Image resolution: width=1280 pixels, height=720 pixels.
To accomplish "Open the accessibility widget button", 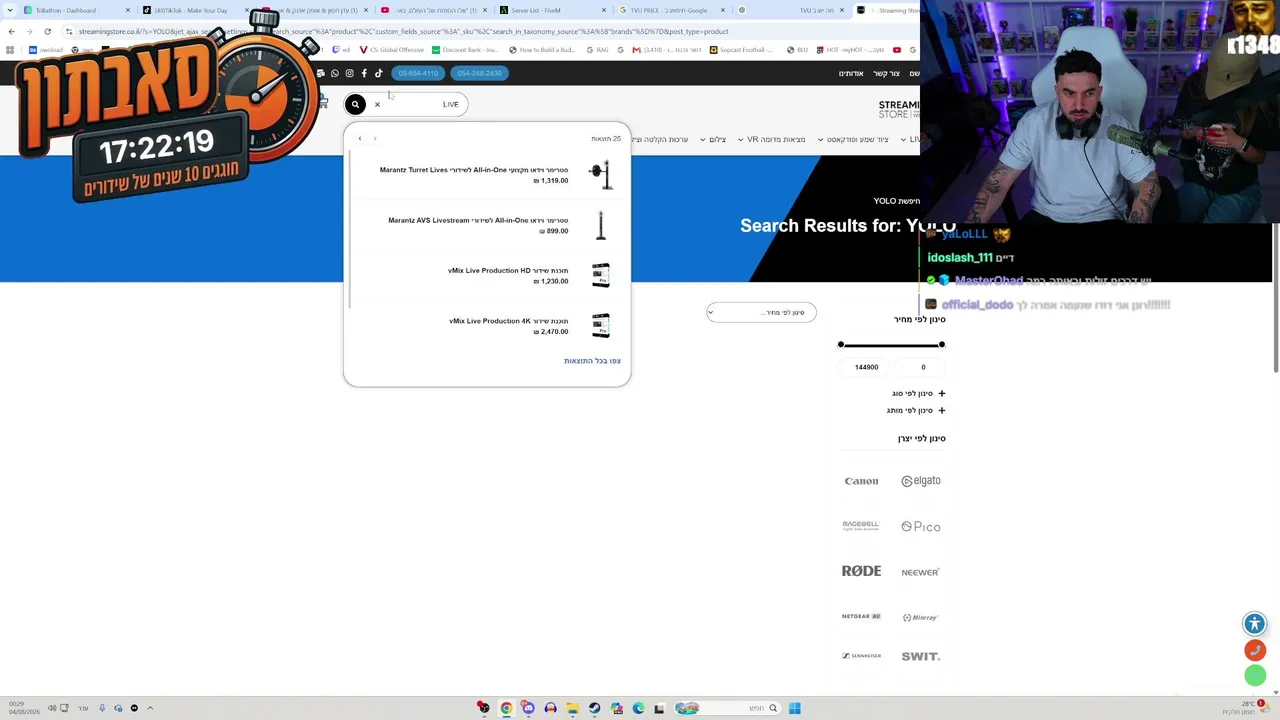I will point(1255,624).
